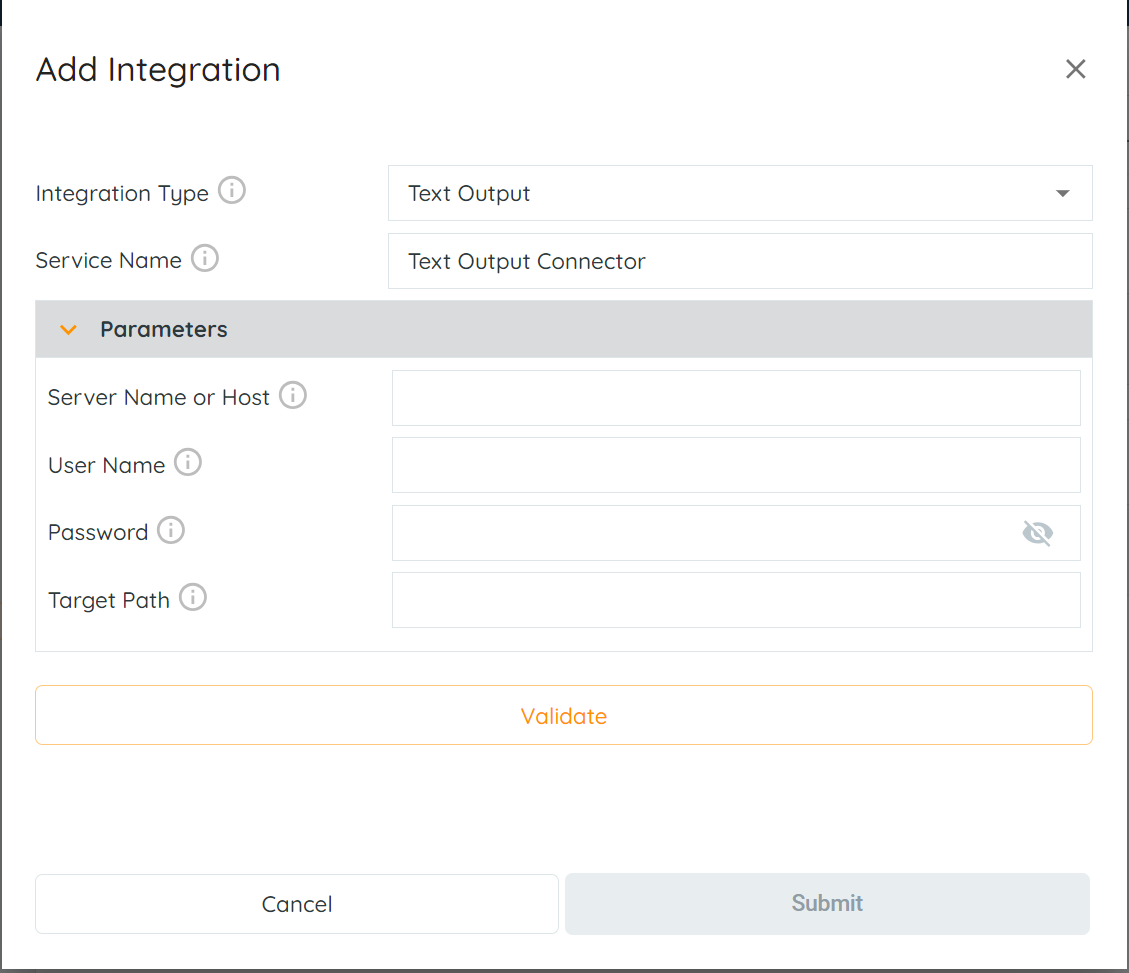This screenshot has height=973, width=1129.
Task: Click inside the Password input field
Action: [x=700, y=533]
